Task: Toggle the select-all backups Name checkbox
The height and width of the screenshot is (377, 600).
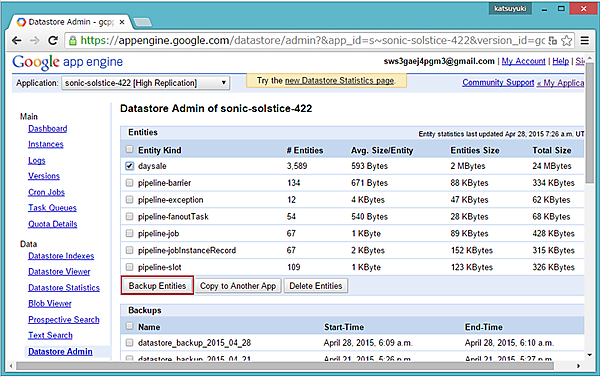Action: [129, 326]
